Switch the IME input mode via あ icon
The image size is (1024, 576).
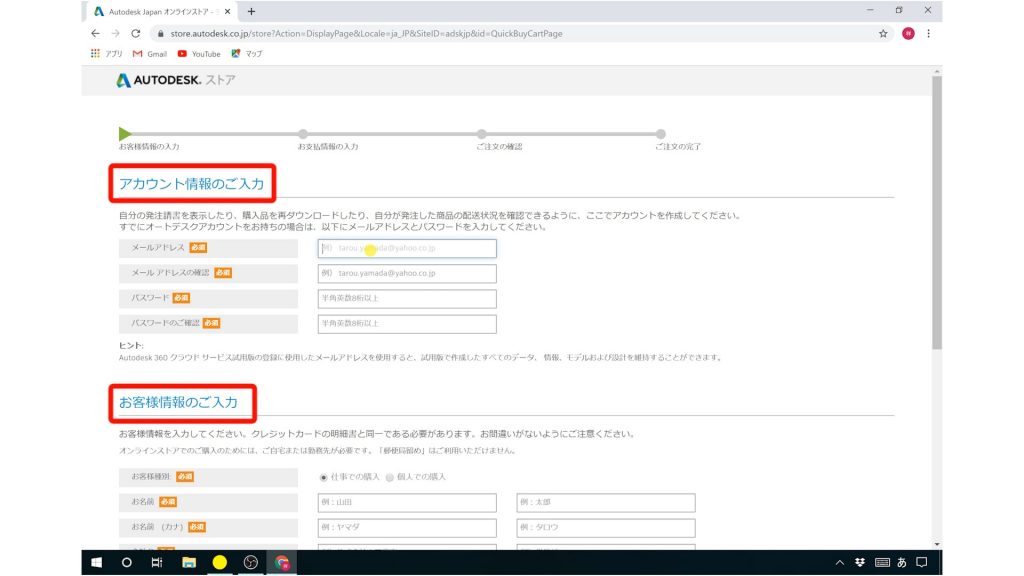click(902, 563)
